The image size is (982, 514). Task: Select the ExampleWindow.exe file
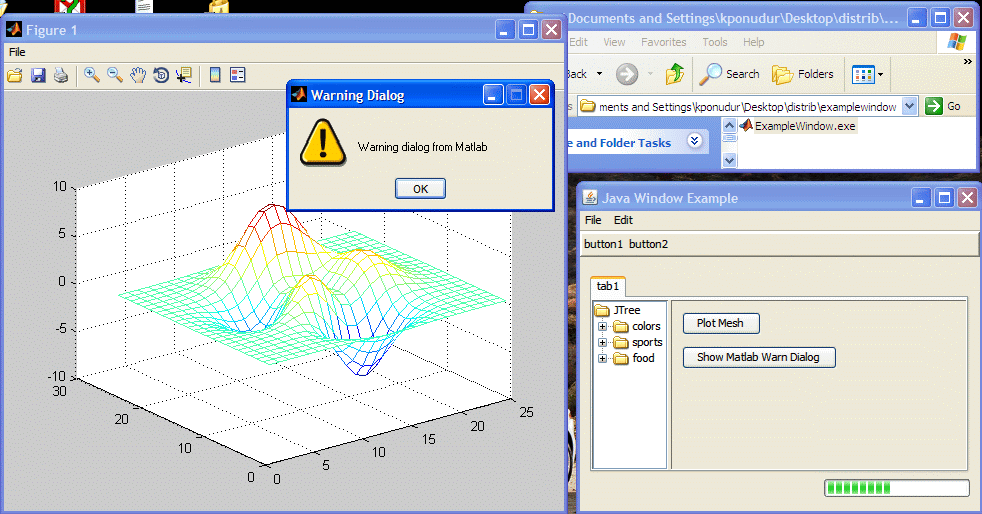(797, 126)
